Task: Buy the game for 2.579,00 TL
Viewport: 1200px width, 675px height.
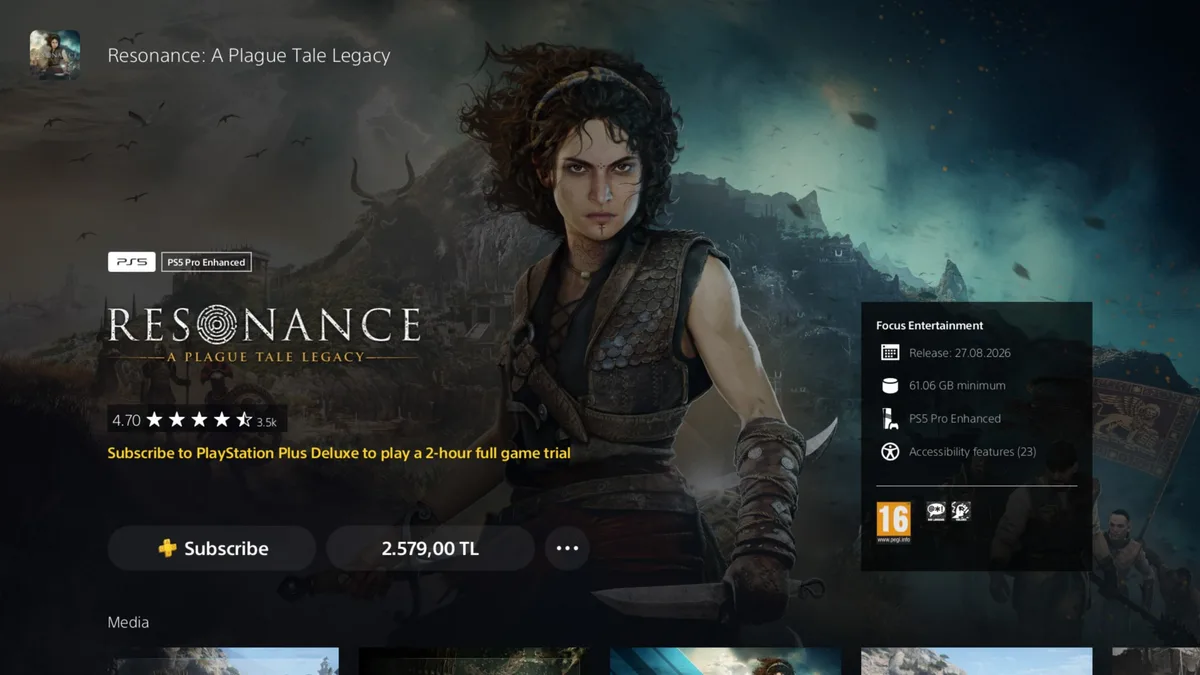Action: 430,548
